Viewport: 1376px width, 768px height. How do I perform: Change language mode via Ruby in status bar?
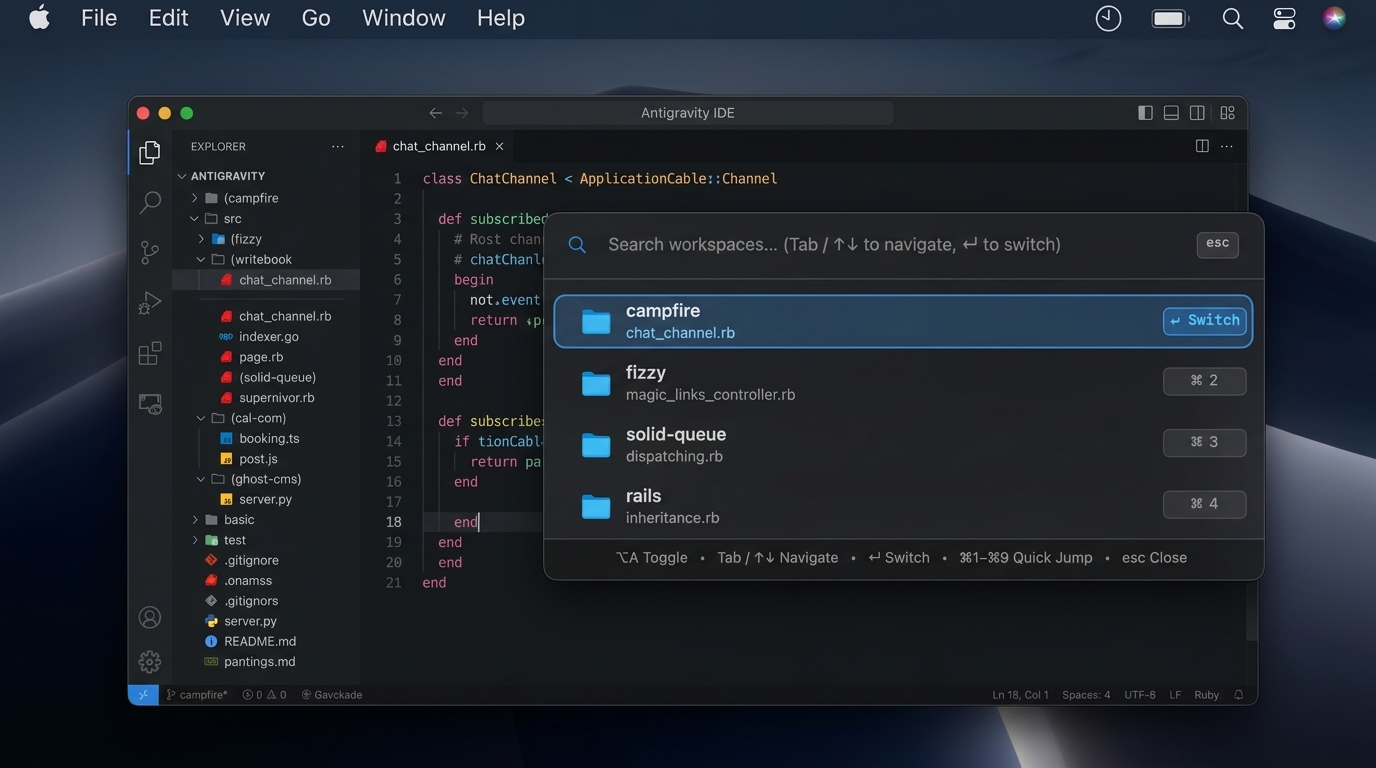[1207, 695]
